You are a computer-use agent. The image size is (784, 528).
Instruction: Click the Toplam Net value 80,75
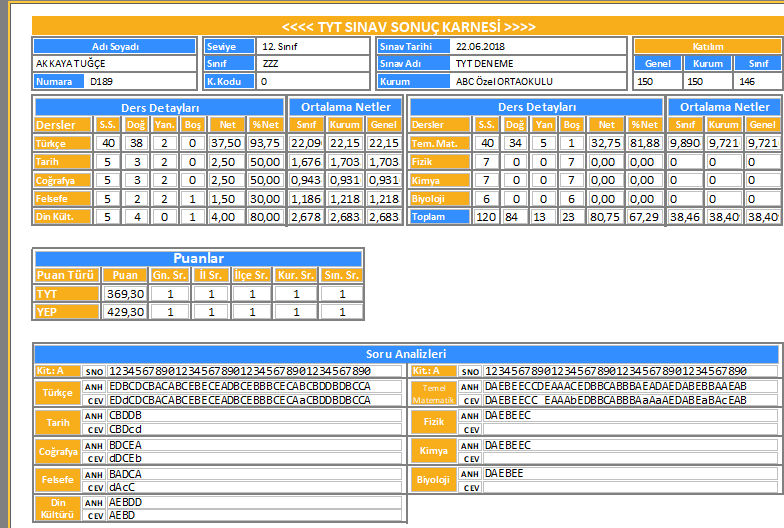[x=606, y=216]
